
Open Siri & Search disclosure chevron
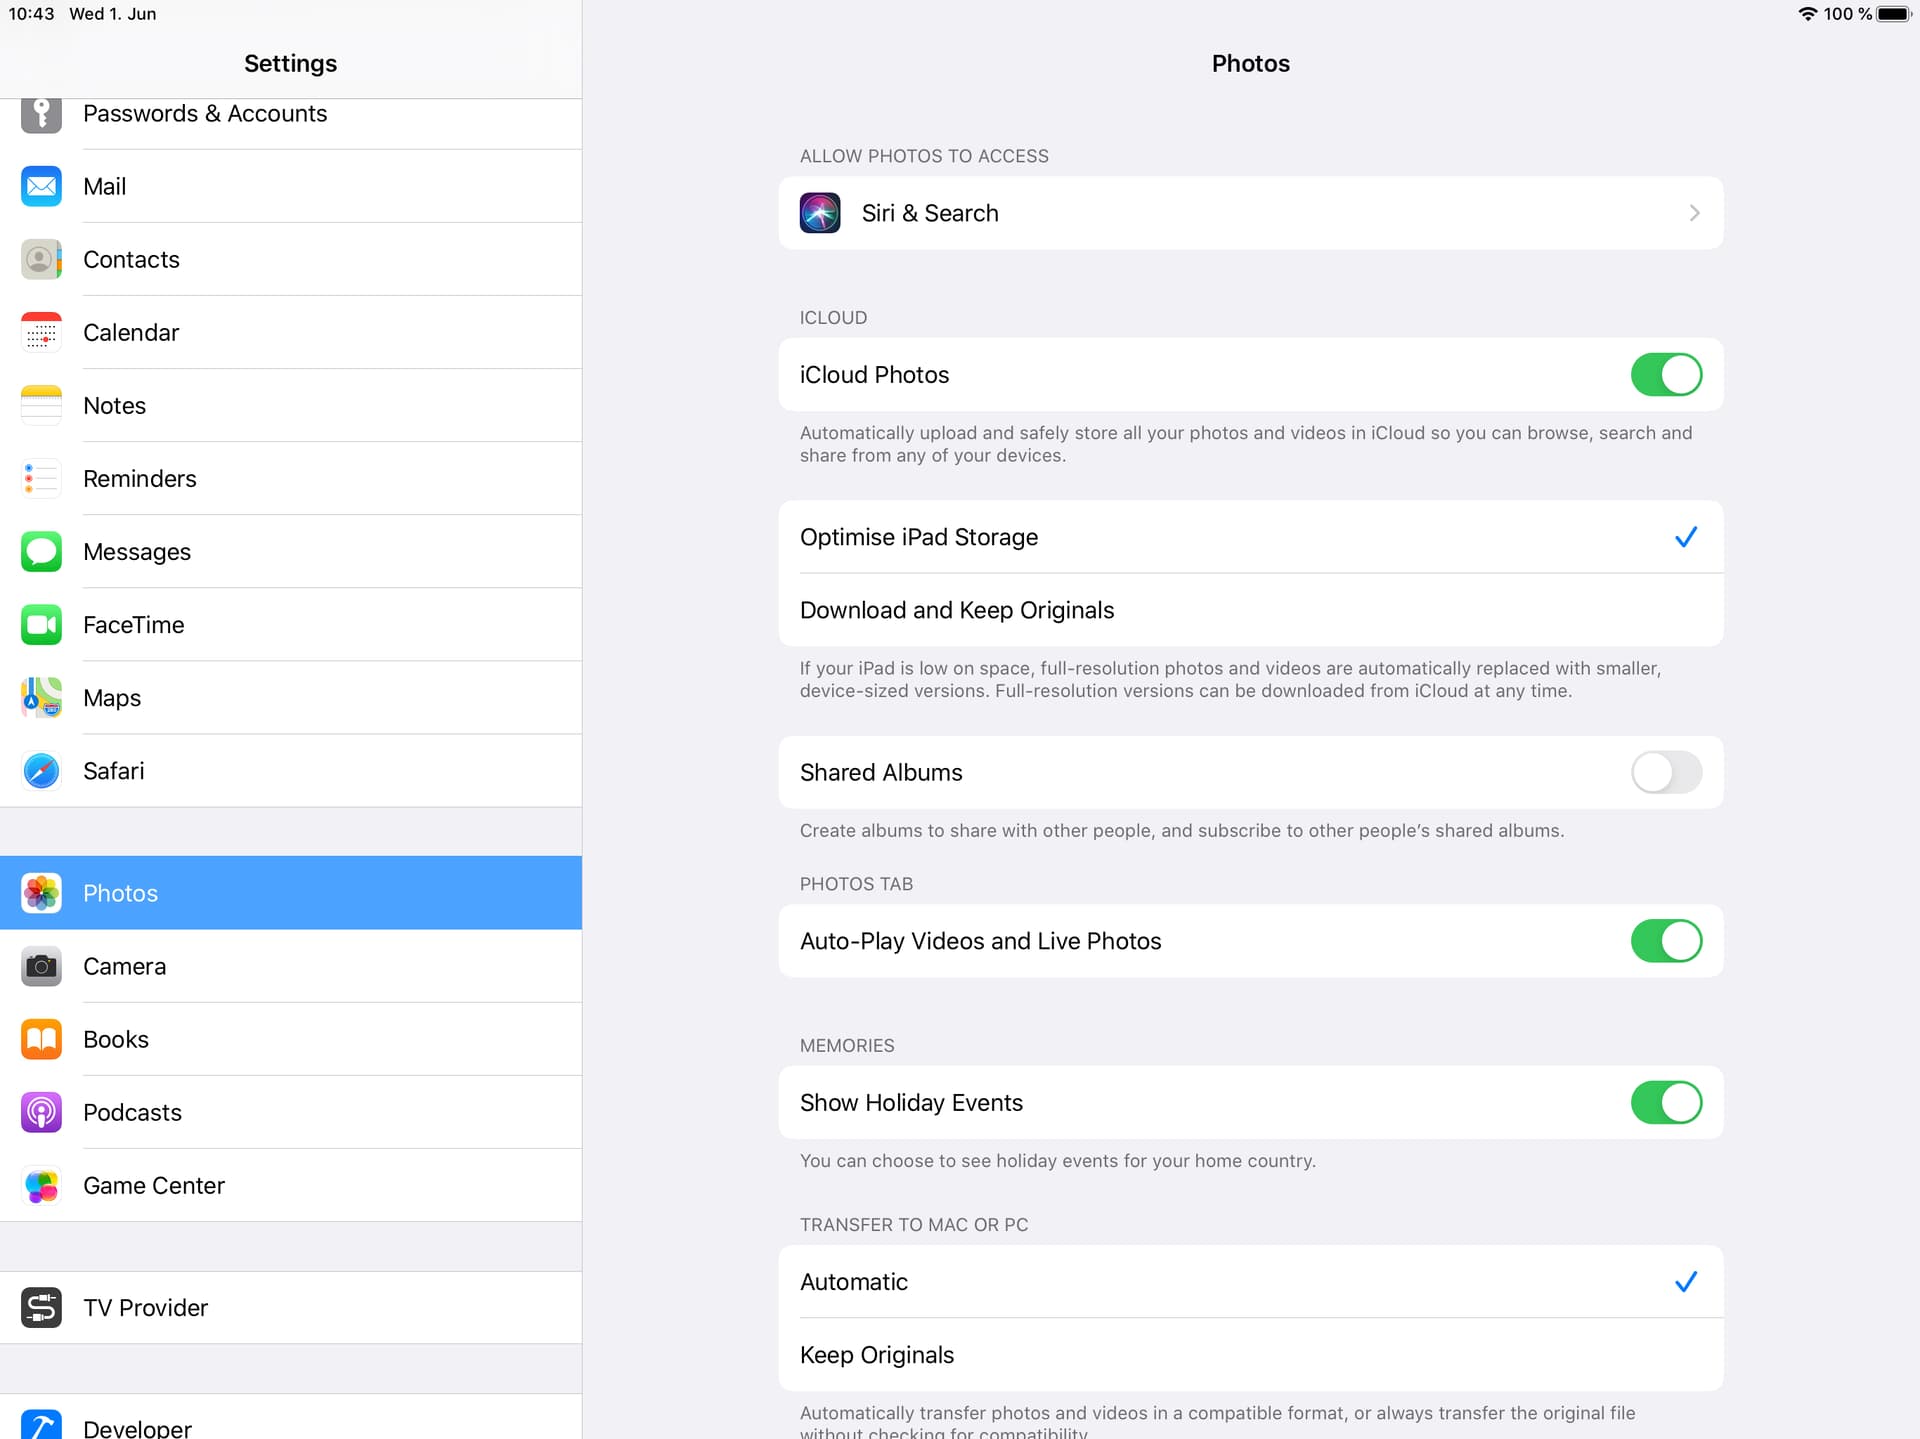click(x=1694, y=213)
